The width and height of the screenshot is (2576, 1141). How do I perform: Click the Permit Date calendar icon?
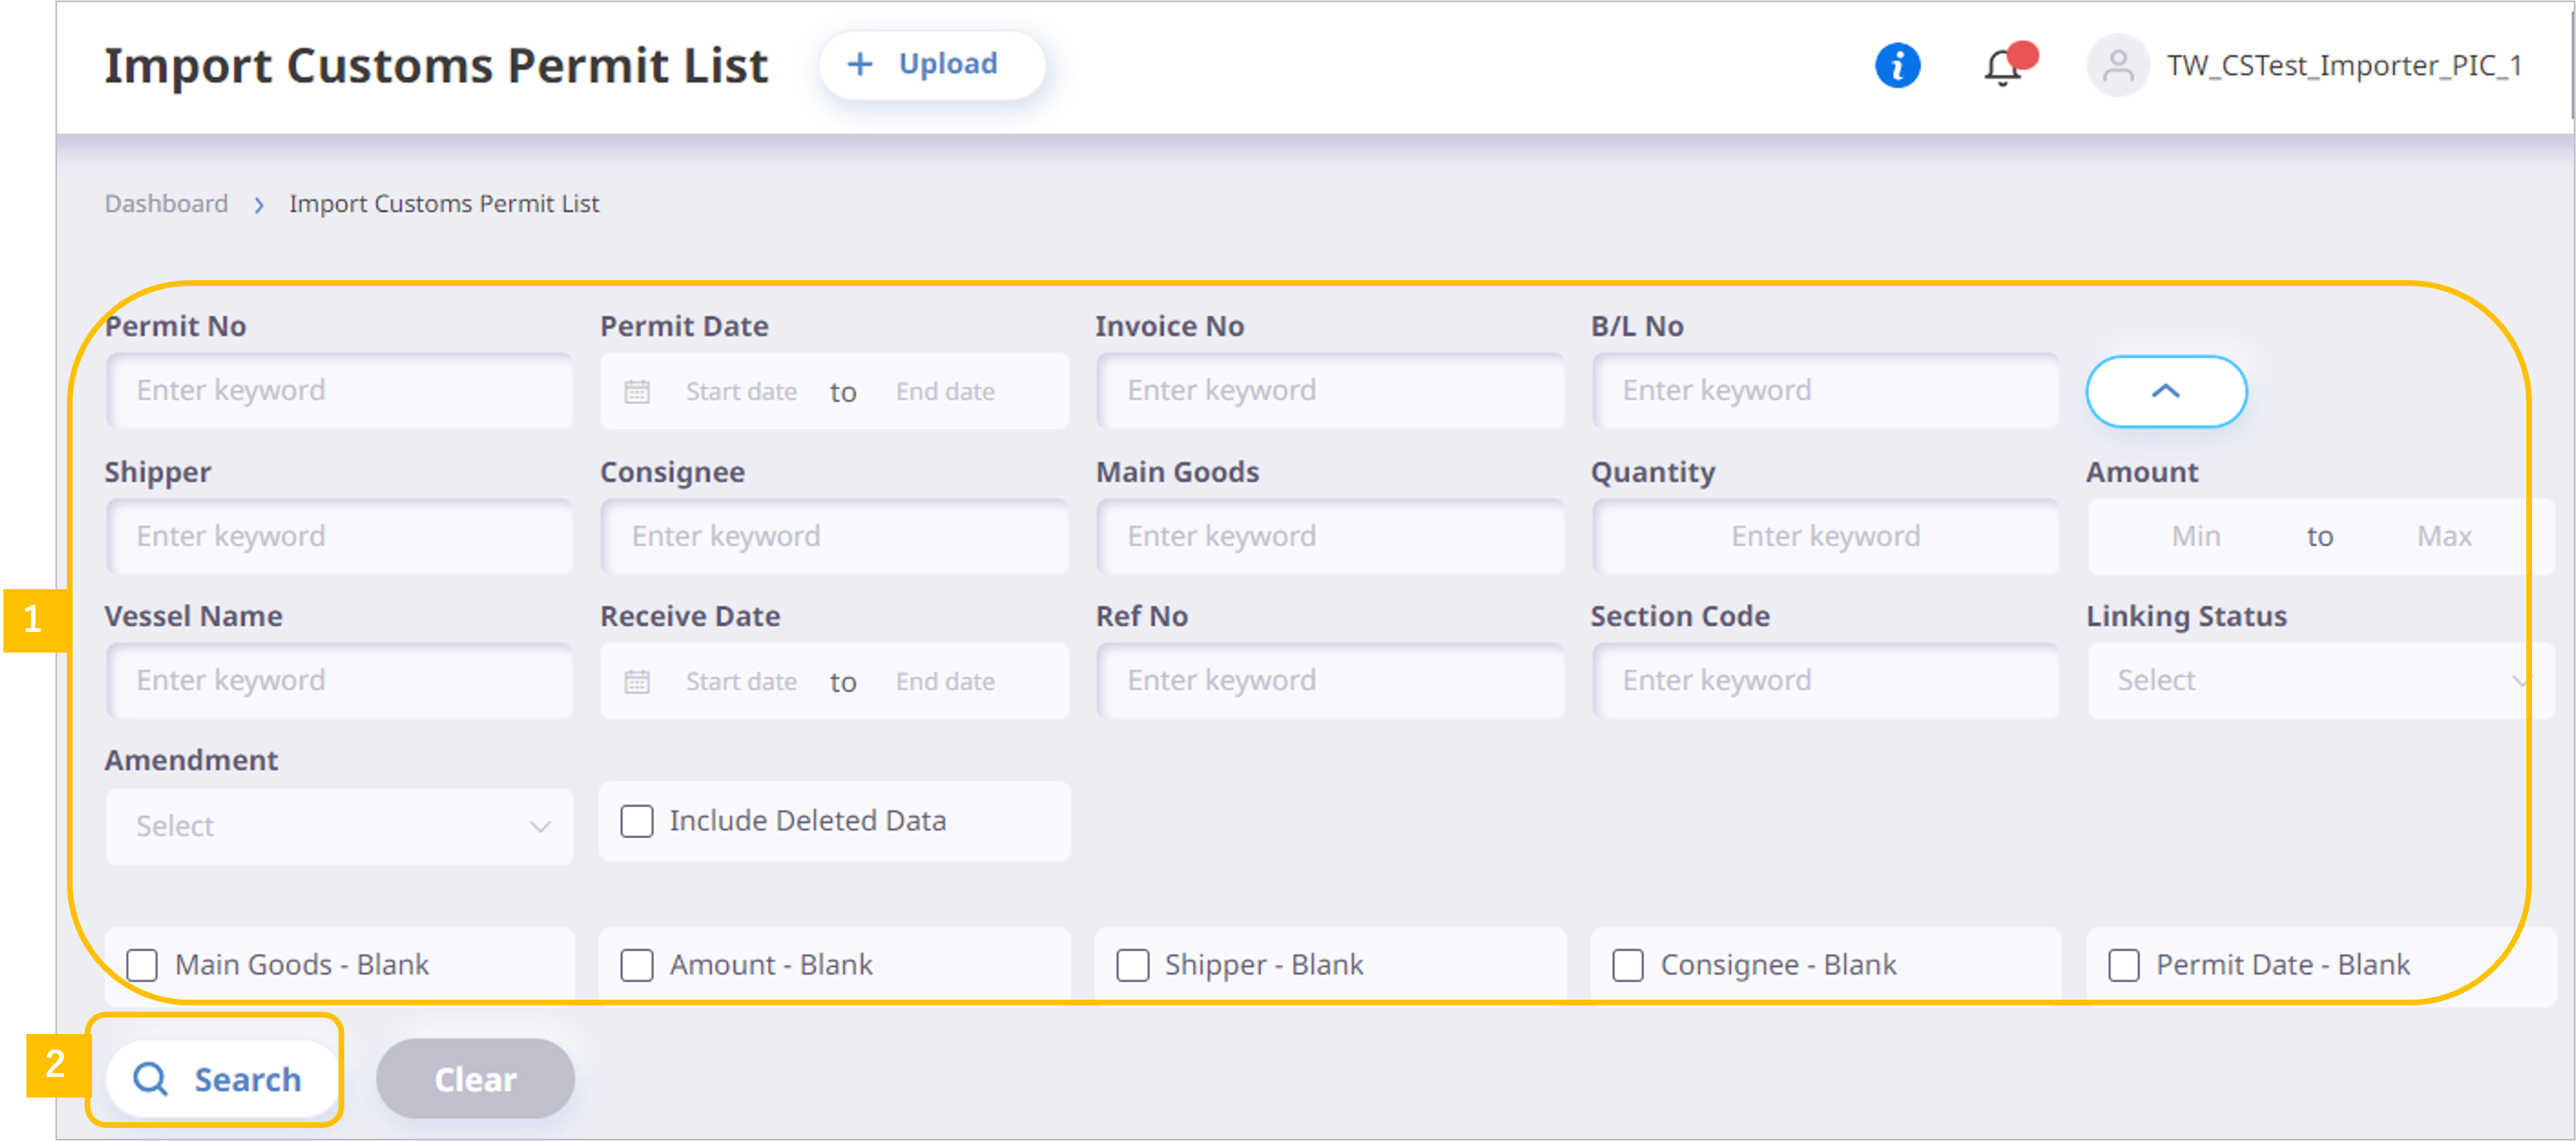tap(637, 391)
